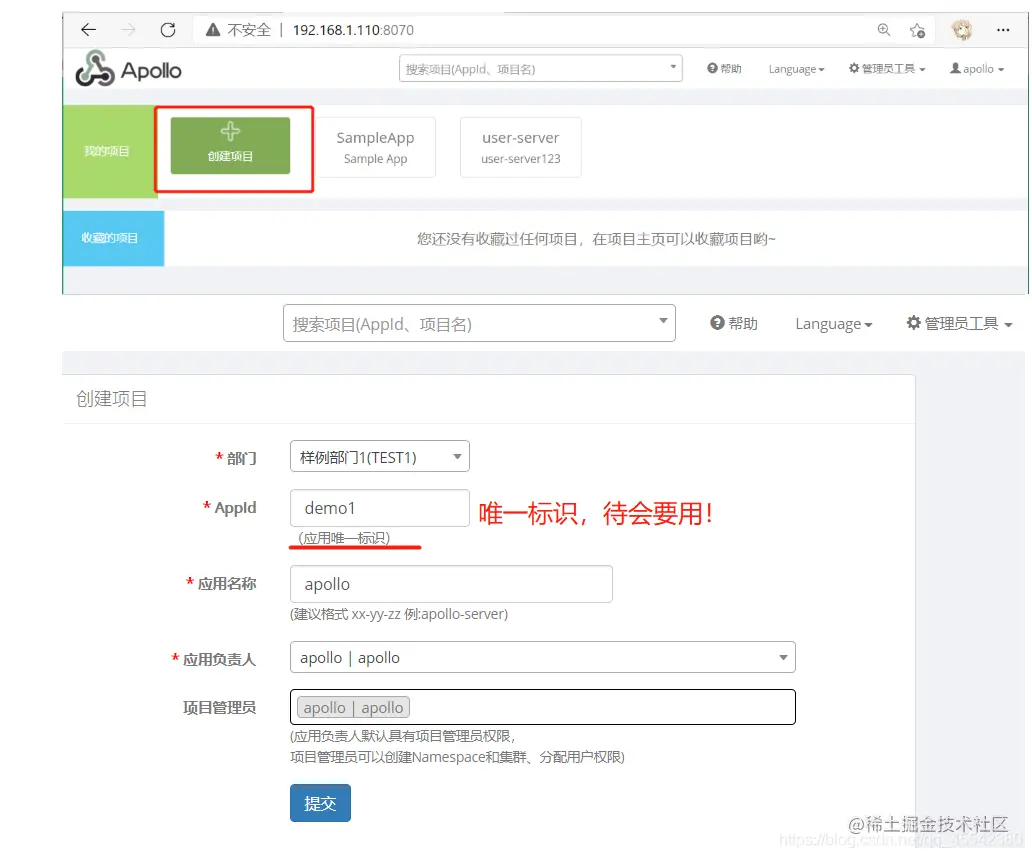Reload the page with refresh icon
The height and width of the screenshot is (858, 1032).
pyautogui.click(x=168, y=30)
